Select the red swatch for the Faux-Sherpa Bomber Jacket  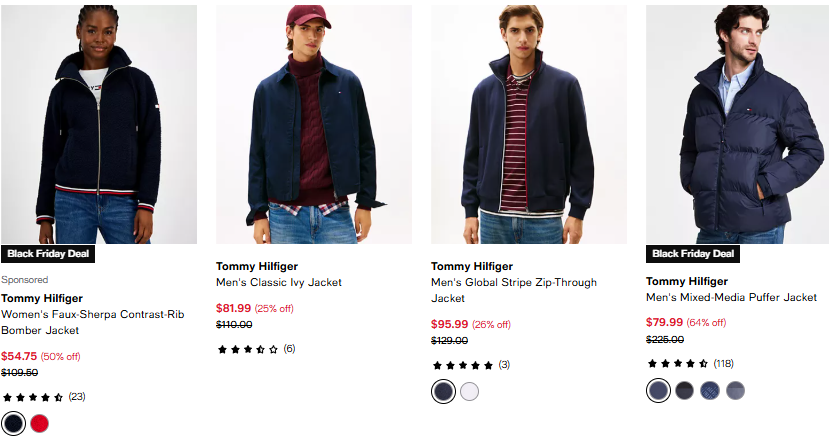click(39, 423)
